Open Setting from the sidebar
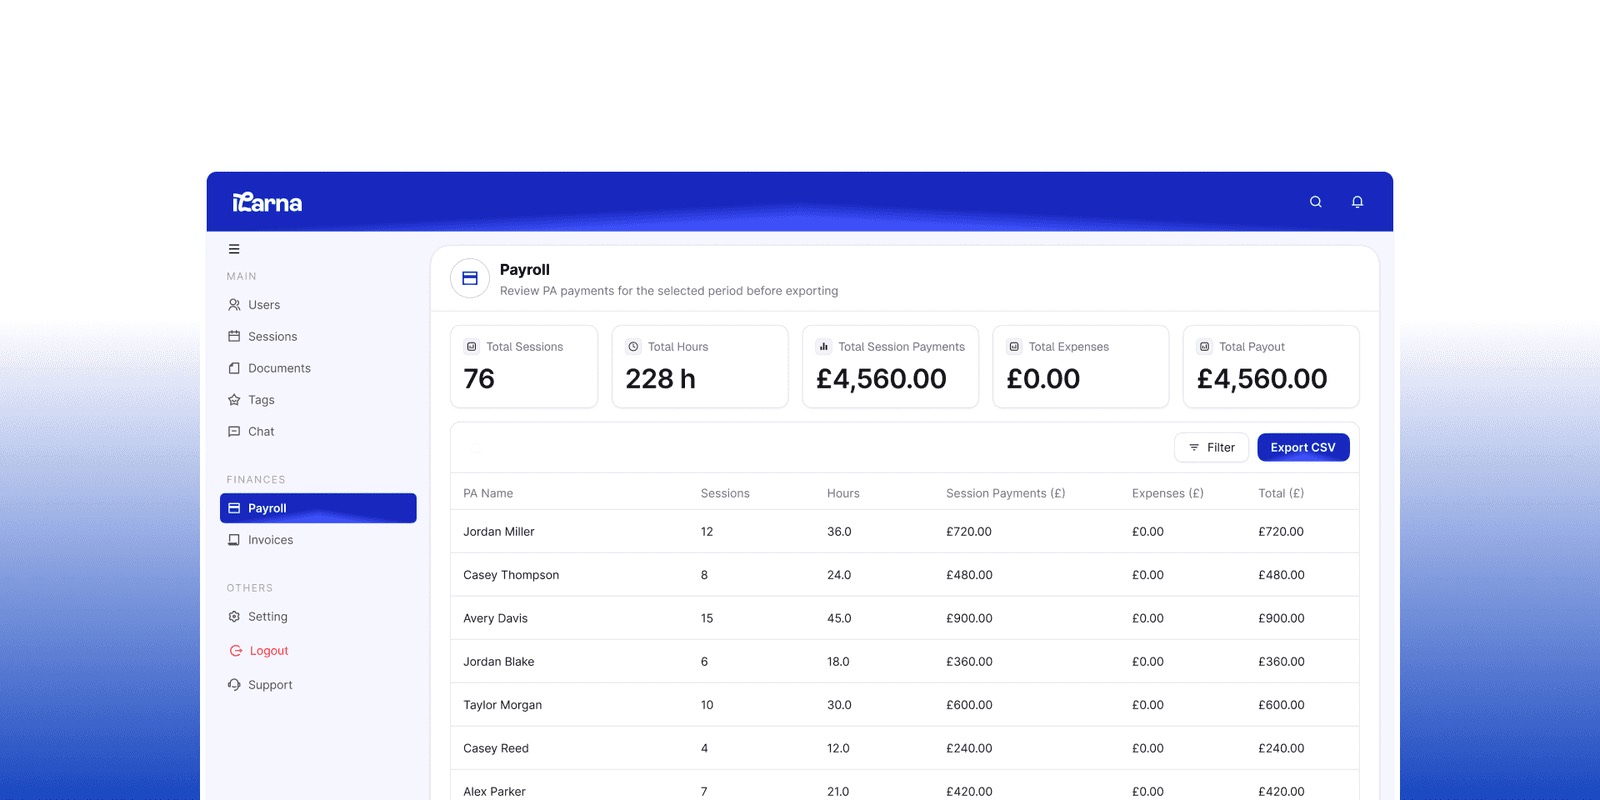Screen dimensions: 1600x800 tap(268, 617)
